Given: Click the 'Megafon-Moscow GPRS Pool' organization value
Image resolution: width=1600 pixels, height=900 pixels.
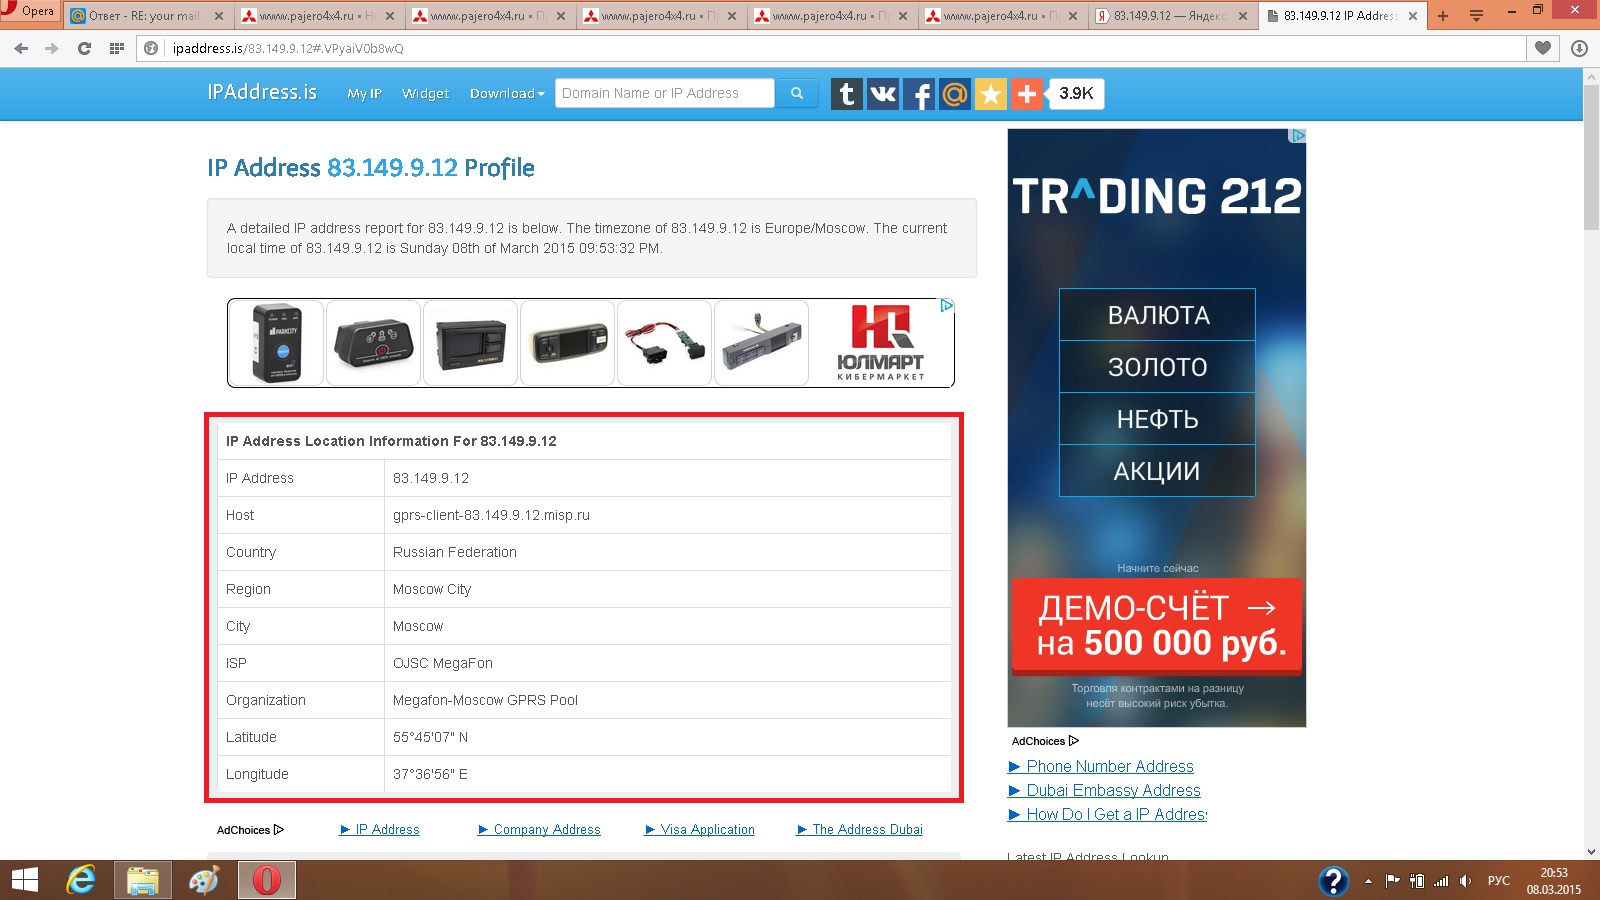Looking at the screenshot, I should [x=485, y=700].
